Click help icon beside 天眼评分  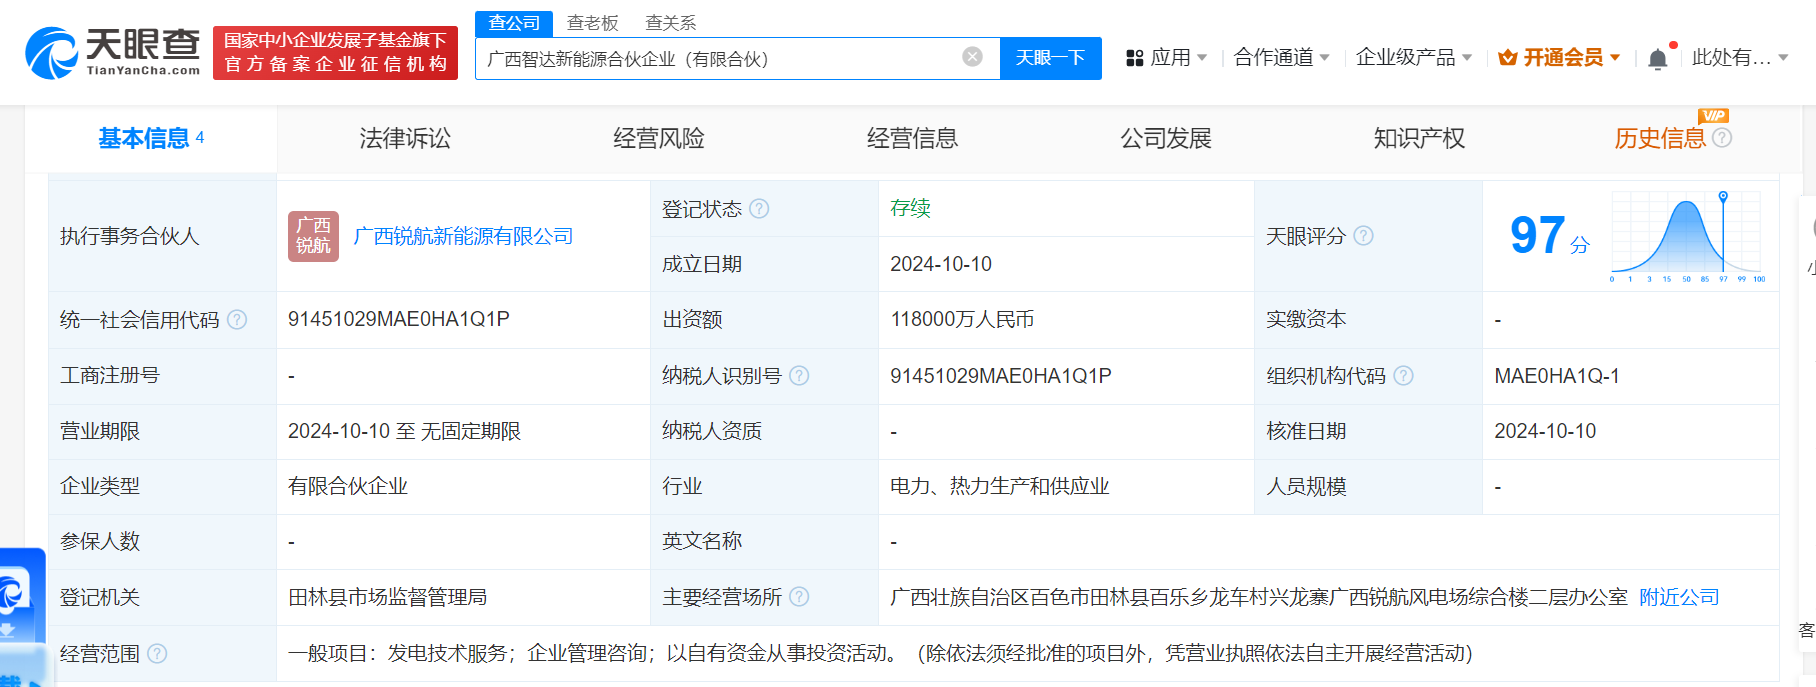tap(1364, 236)
